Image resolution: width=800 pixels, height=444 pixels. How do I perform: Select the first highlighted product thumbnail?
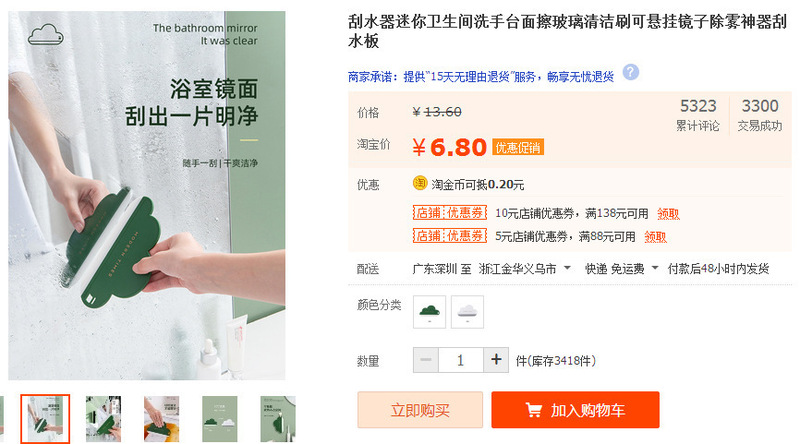(45, 419)
